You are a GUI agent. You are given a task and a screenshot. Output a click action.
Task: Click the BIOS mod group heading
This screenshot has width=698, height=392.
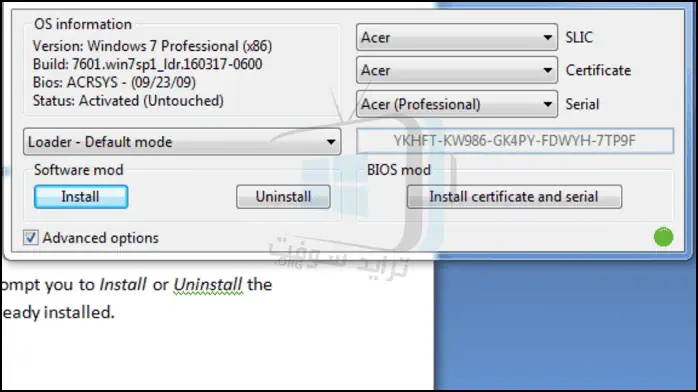pos(399,170)
